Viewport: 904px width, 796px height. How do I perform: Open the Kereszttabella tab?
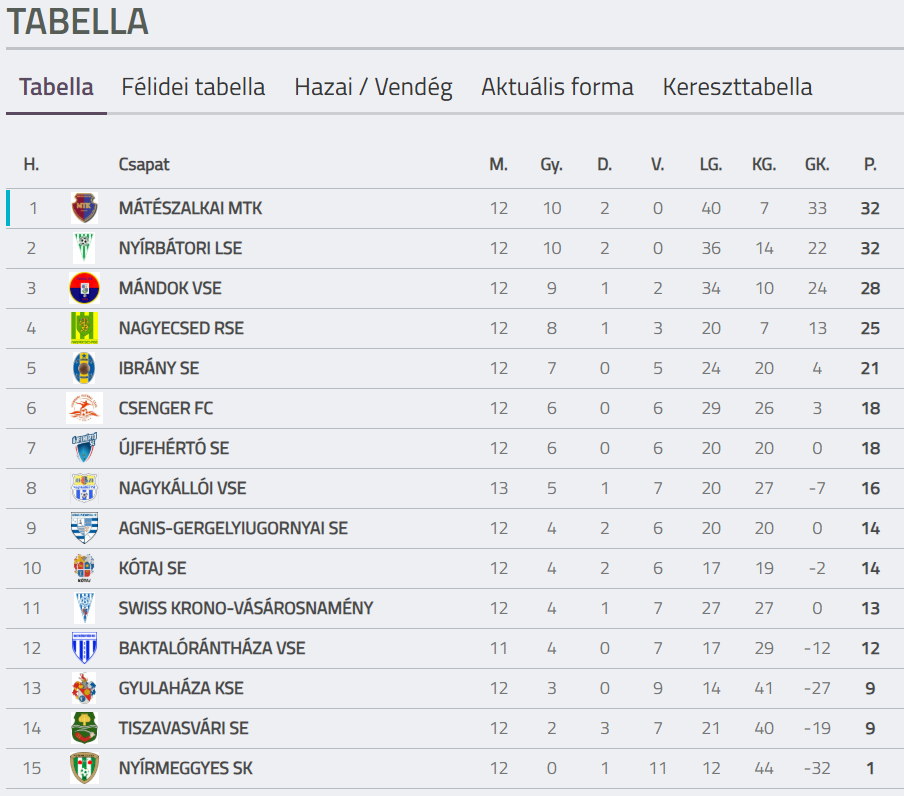(737, 87)
